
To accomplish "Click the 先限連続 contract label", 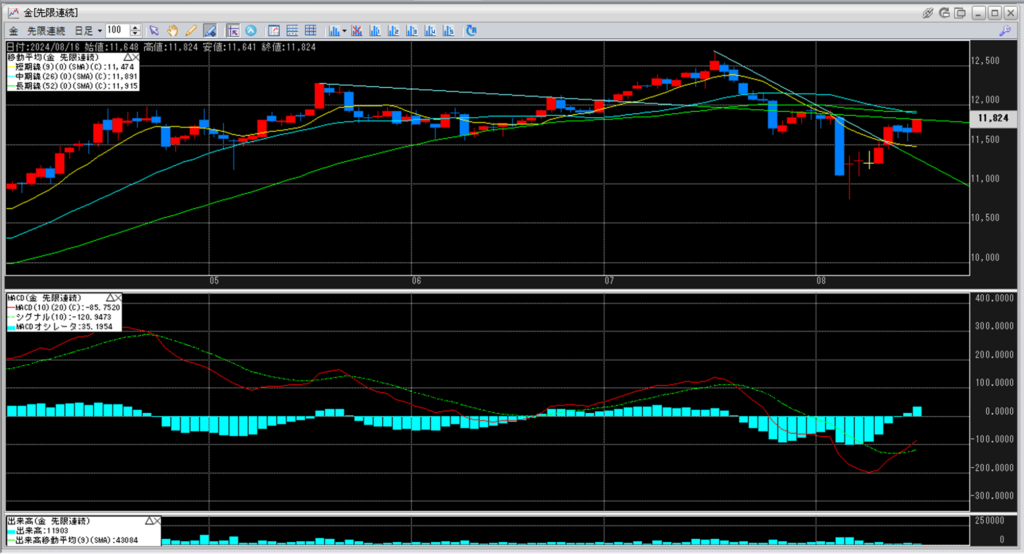I will (x=46, y=30).
